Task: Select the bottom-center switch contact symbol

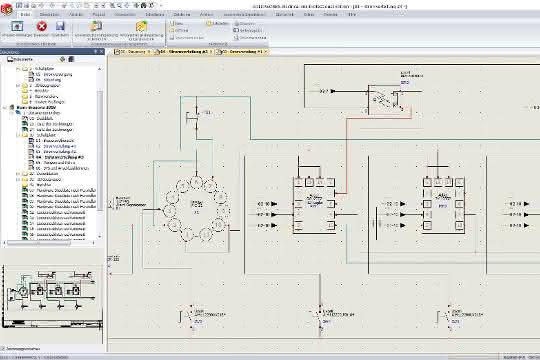Action: point(321,318)
